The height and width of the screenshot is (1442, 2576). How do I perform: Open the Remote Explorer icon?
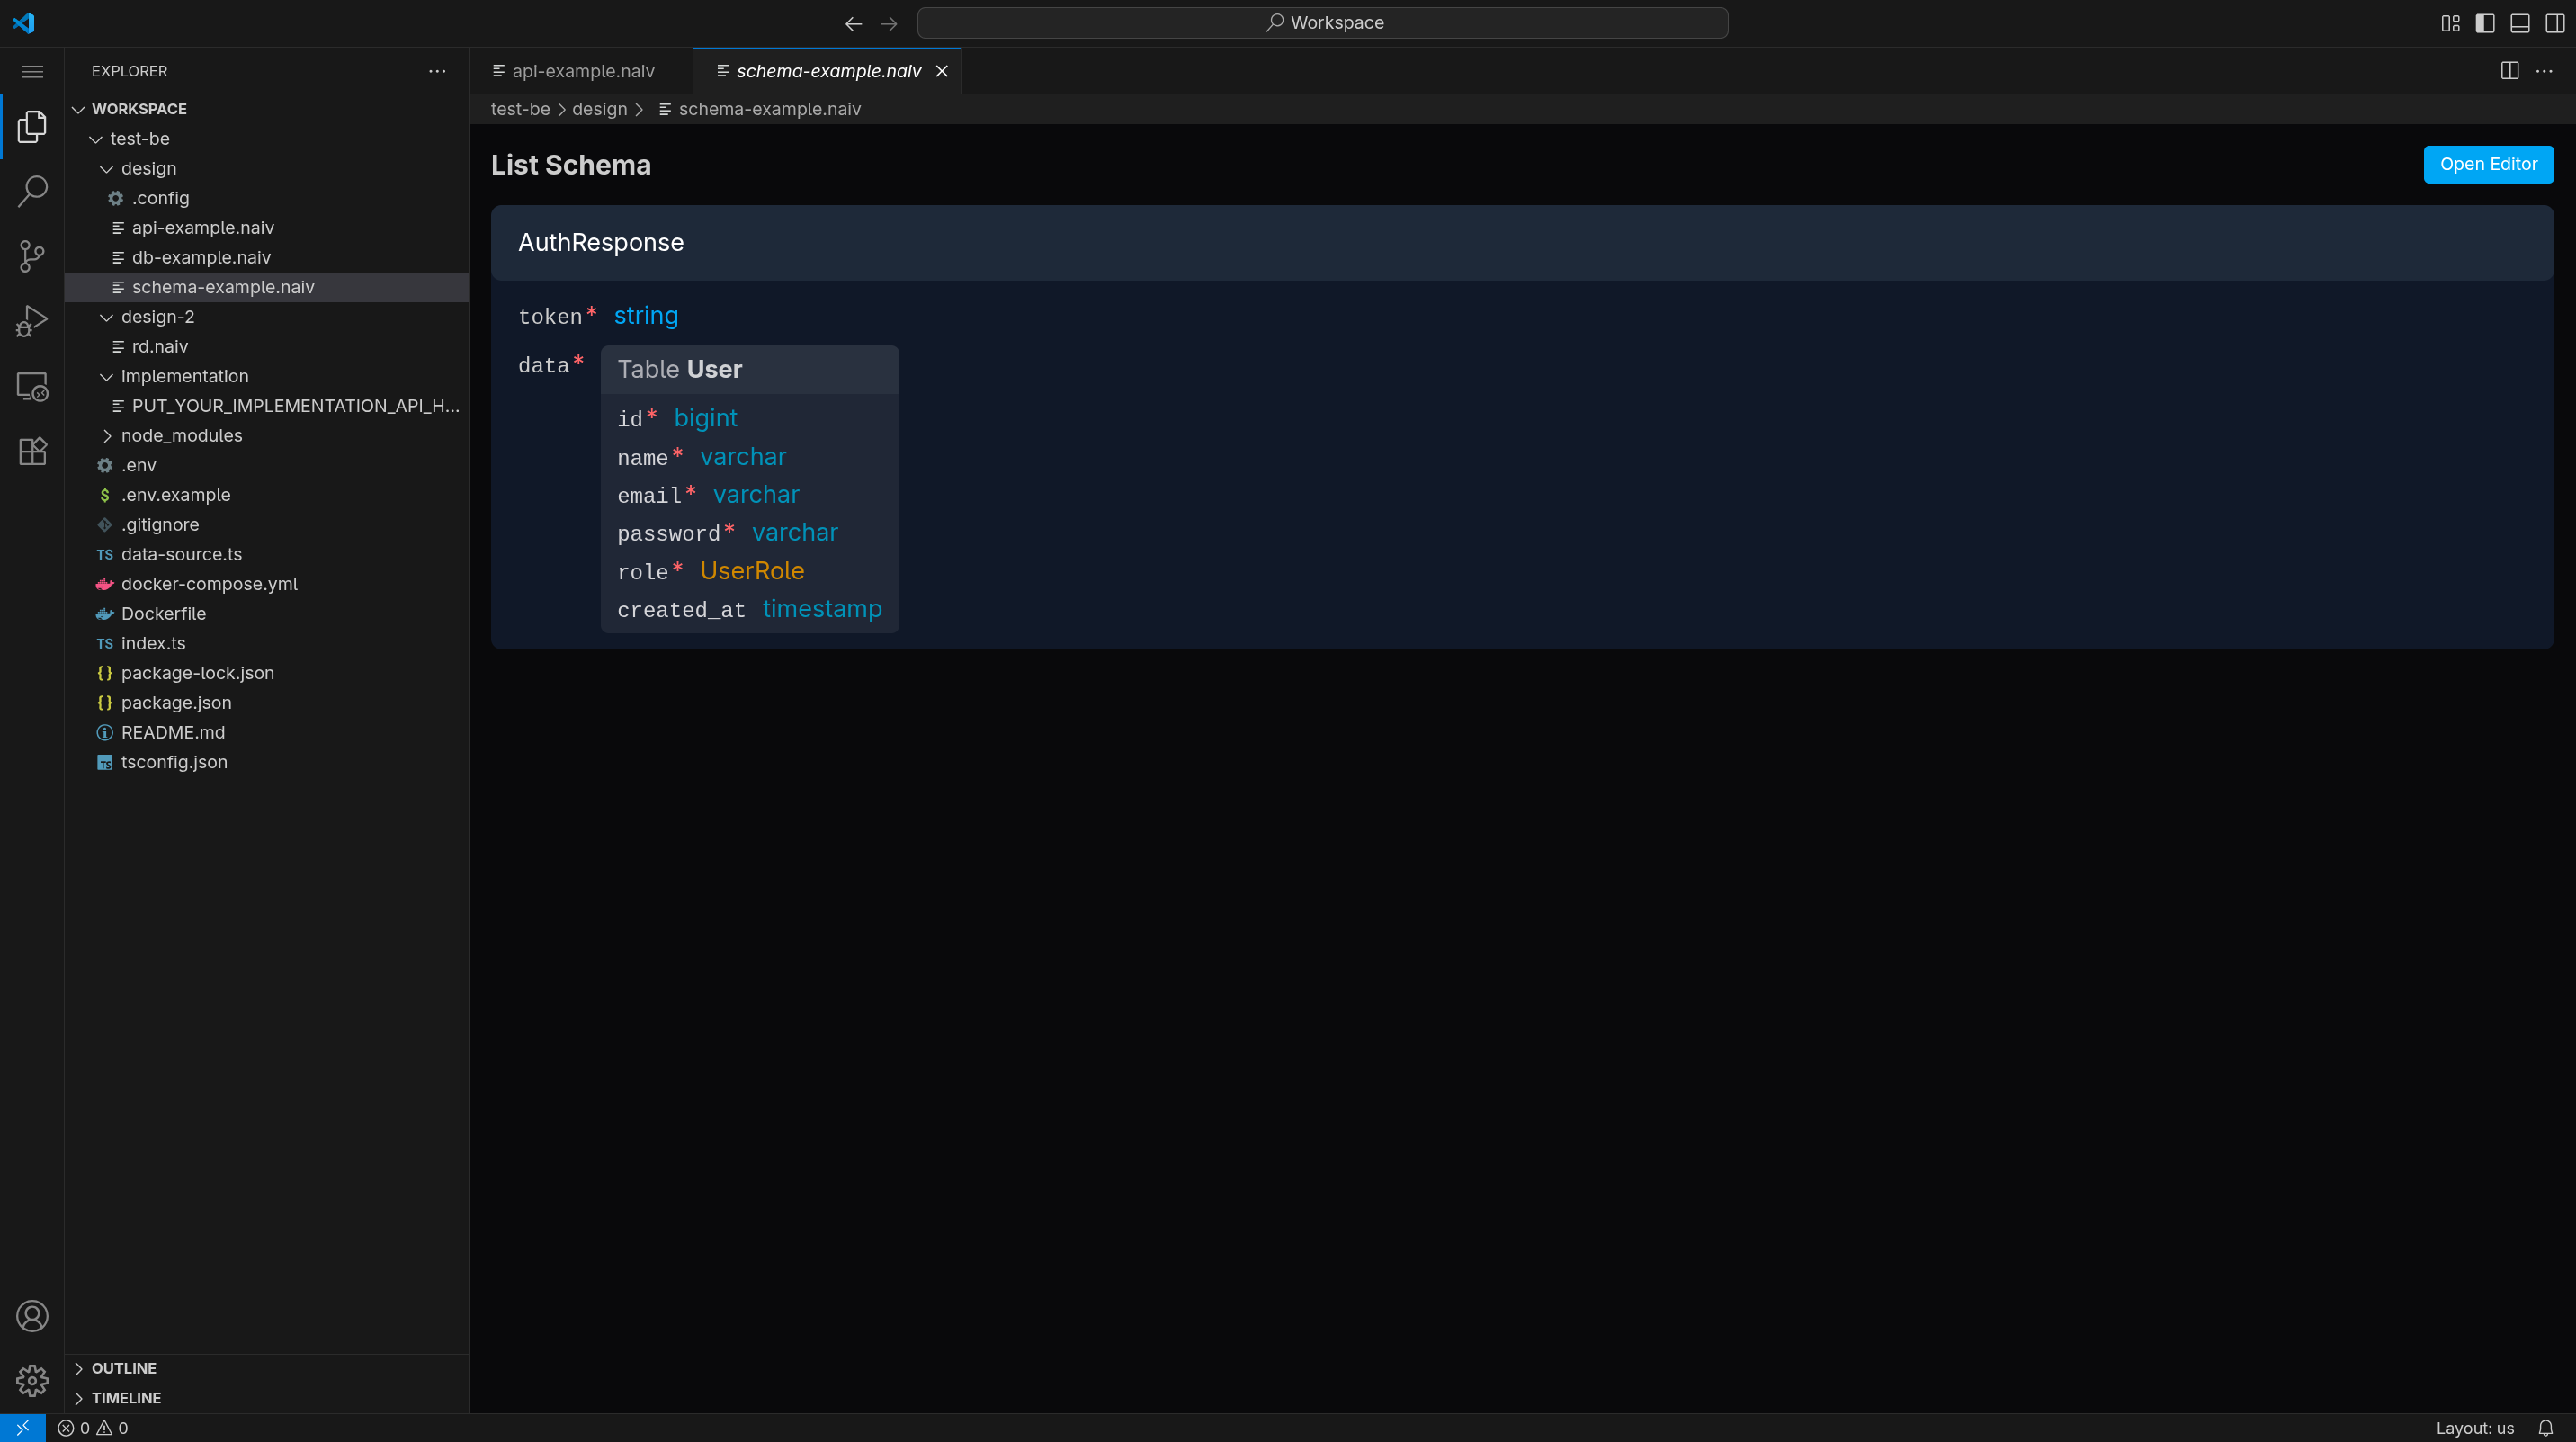coord(31,387)
